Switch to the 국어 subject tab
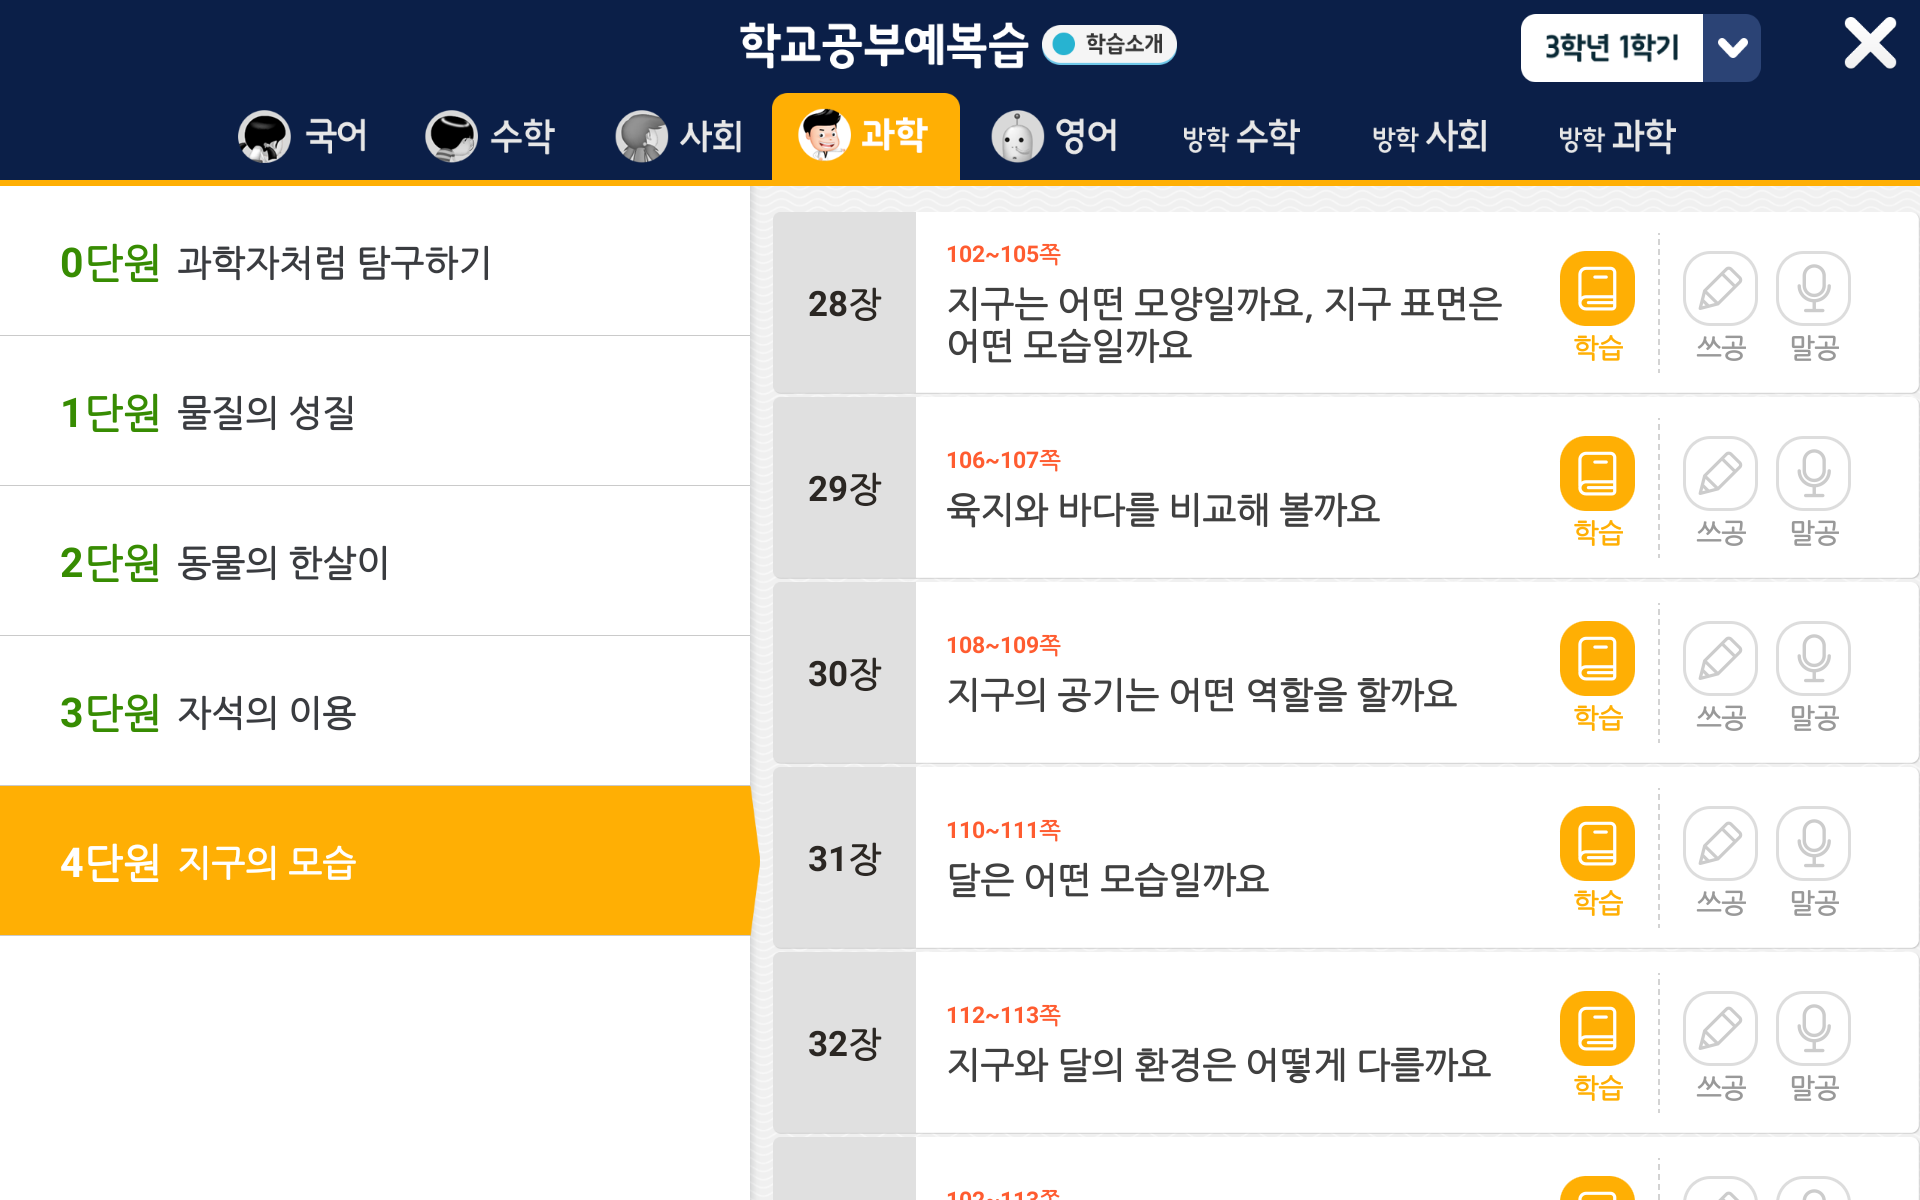1920x1200 pixels. pyautogui.click(x=304, y=136)
